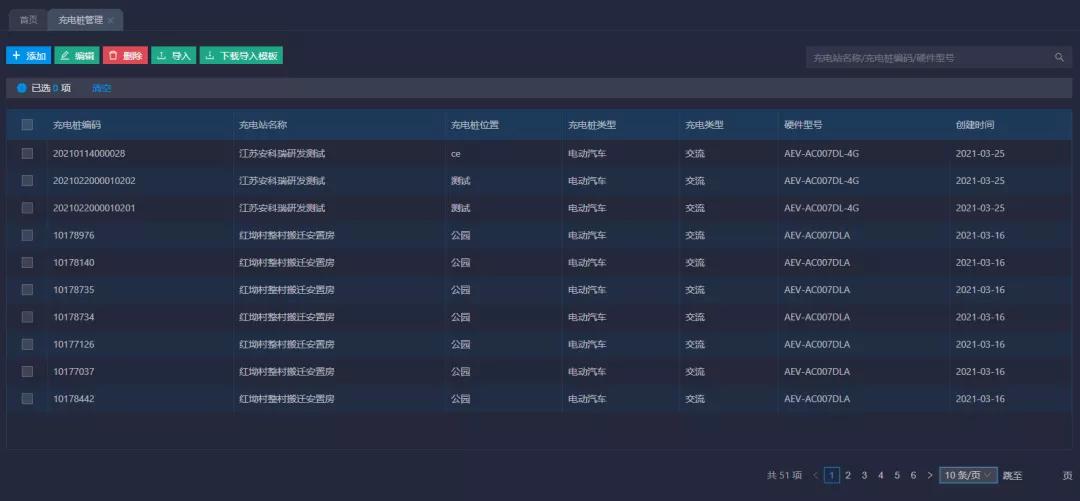The width and height of the screenshot is (1080, 501).
Task: Click the 充电站名称 column header
Action: (263, 125)
